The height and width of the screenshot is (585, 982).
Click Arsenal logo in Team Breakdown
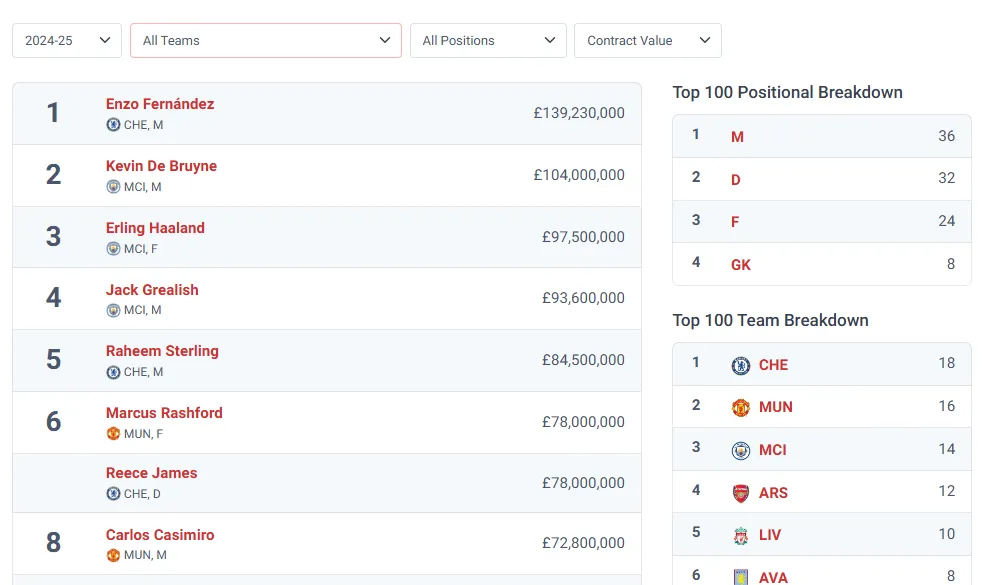coord(740,493)
